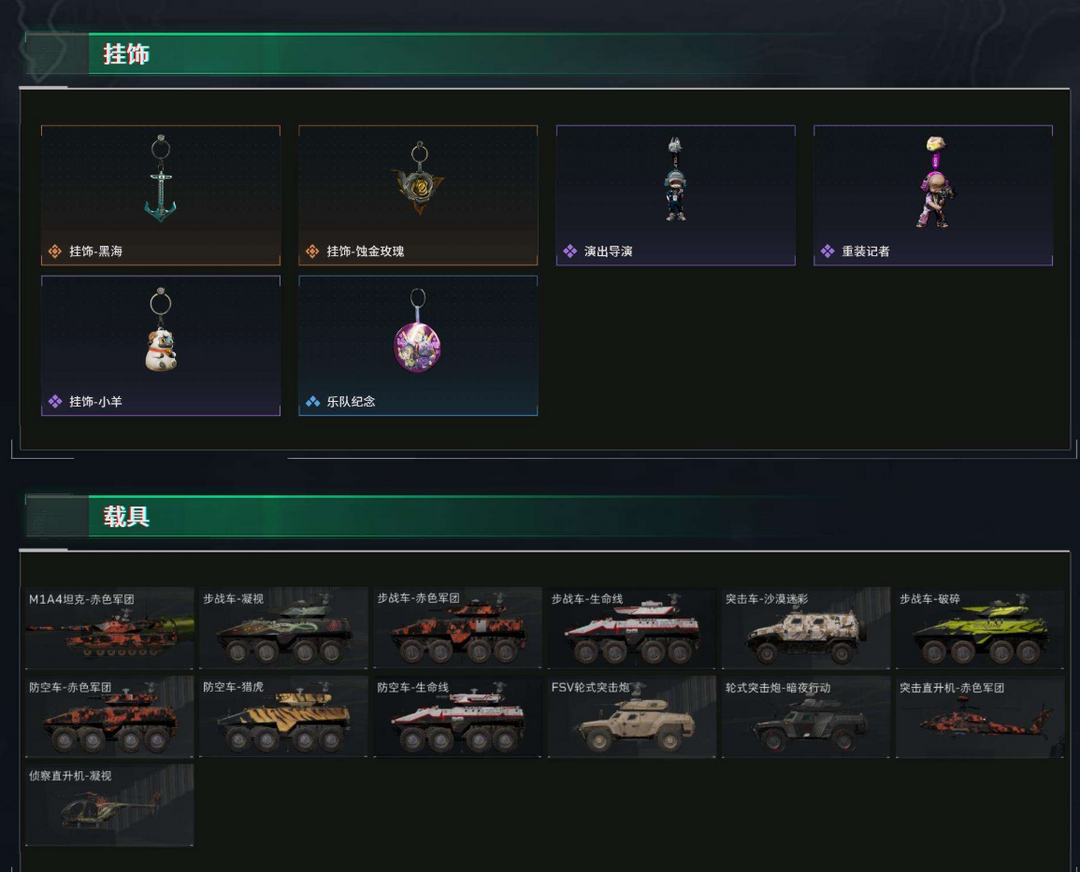
Task: Choose the 步战车-生命线 vehicle skin
Action: (632, 628)
